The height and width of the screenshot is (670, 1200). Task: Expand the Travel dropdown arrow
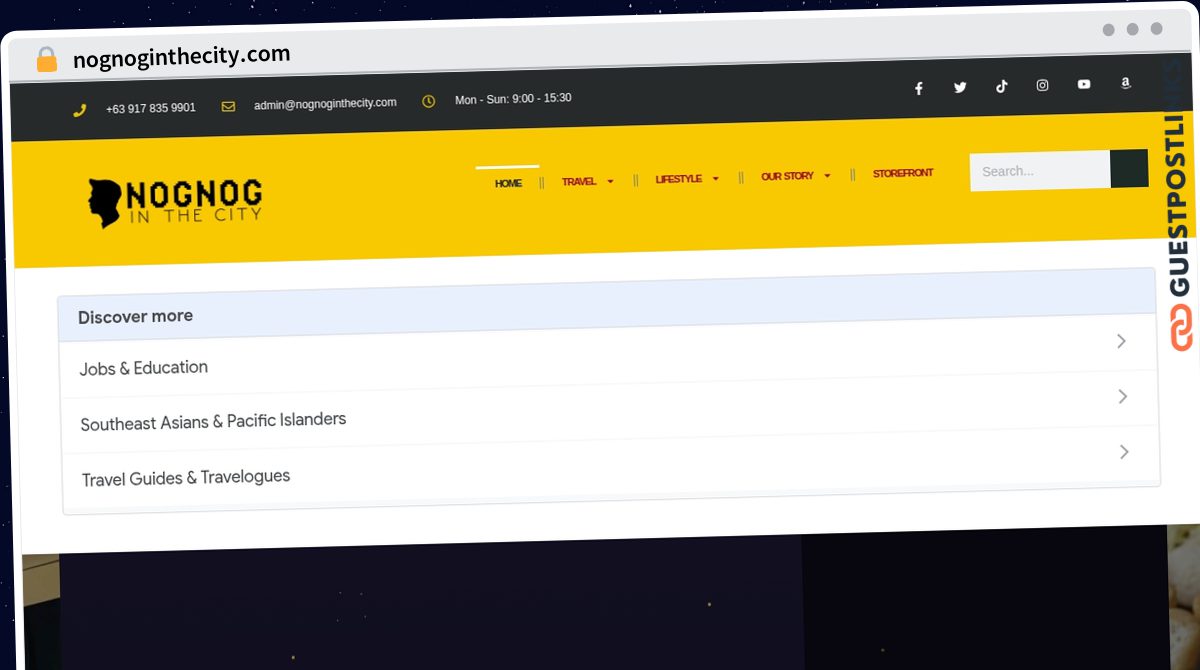pyautogui.click(x=610, y=181)
